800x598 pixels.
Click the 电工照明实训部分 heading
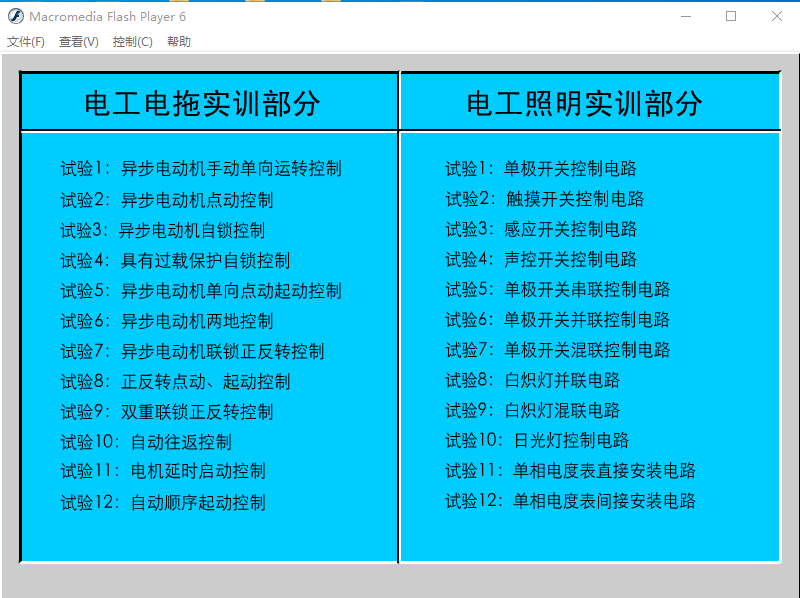point(585,104)
